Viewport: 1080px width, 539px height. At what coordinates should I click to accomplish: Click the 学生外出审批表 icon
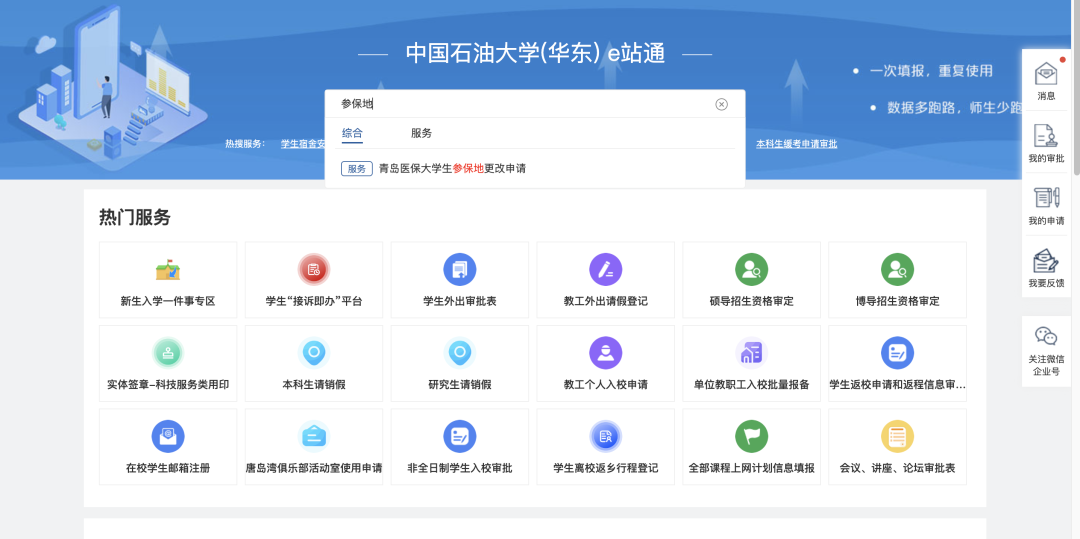(x=460, y=269)
